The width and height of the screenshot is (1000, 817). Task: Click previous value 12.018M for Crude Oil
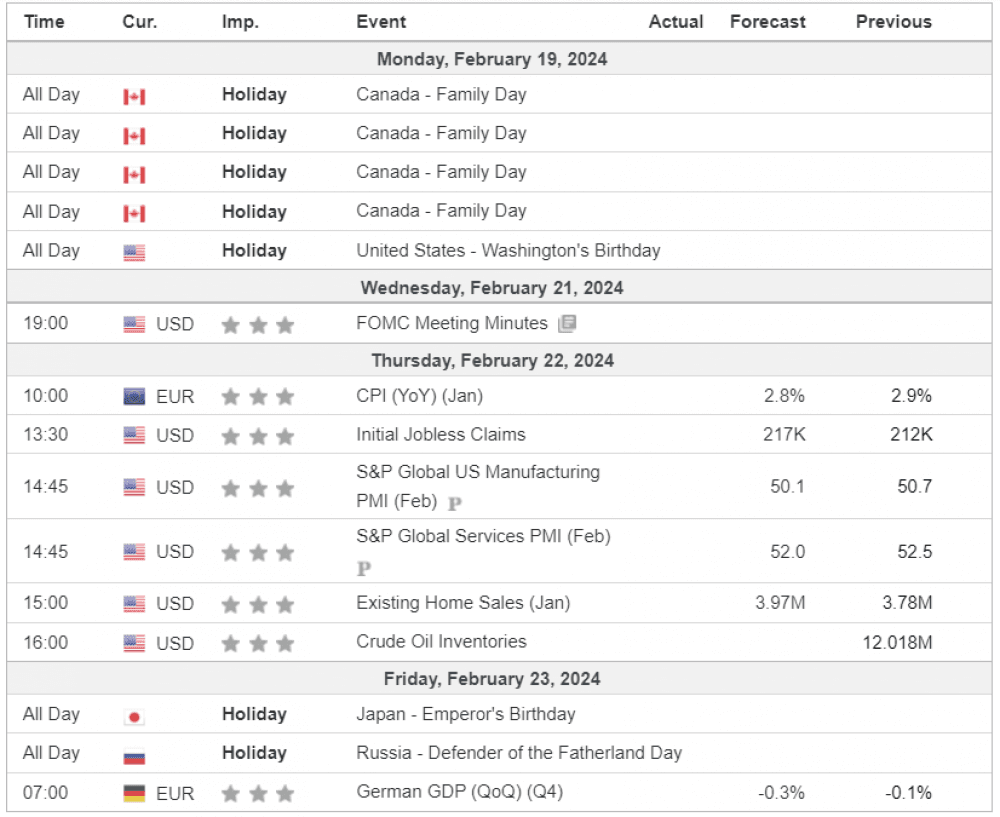[x=897, y=642]
